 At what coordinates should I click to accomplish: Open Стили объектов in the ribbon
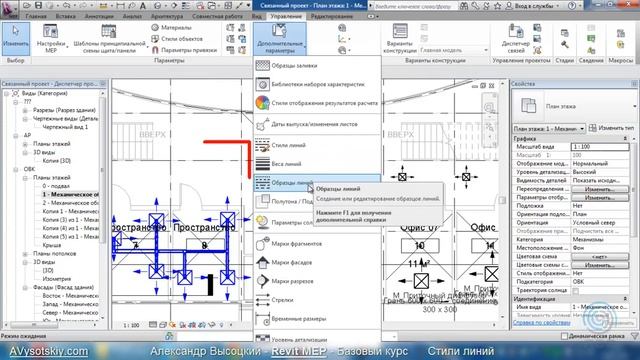pos(177,39)
